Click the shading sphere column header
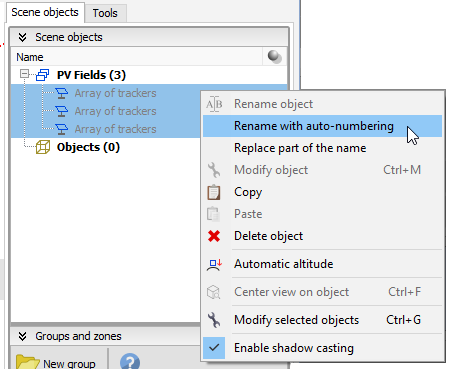449x369 pixels. [275, 56]
